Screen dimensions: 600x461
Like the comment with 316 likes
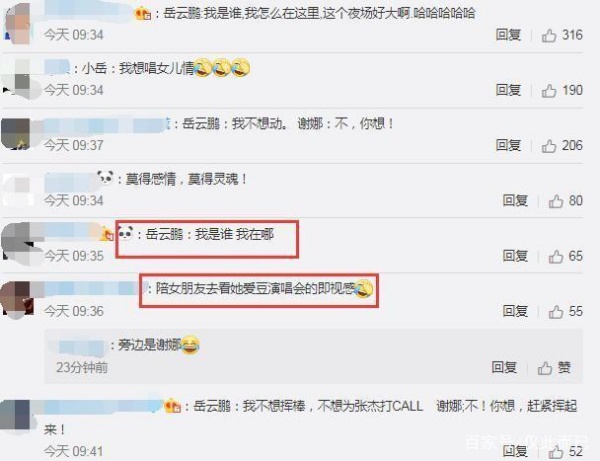(549, 36)
